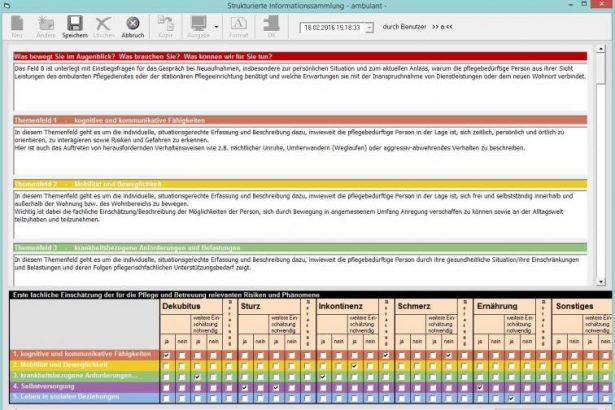Click into the 'Was bewegt Sie im Augenblick' text field

[x=300, y=87]
